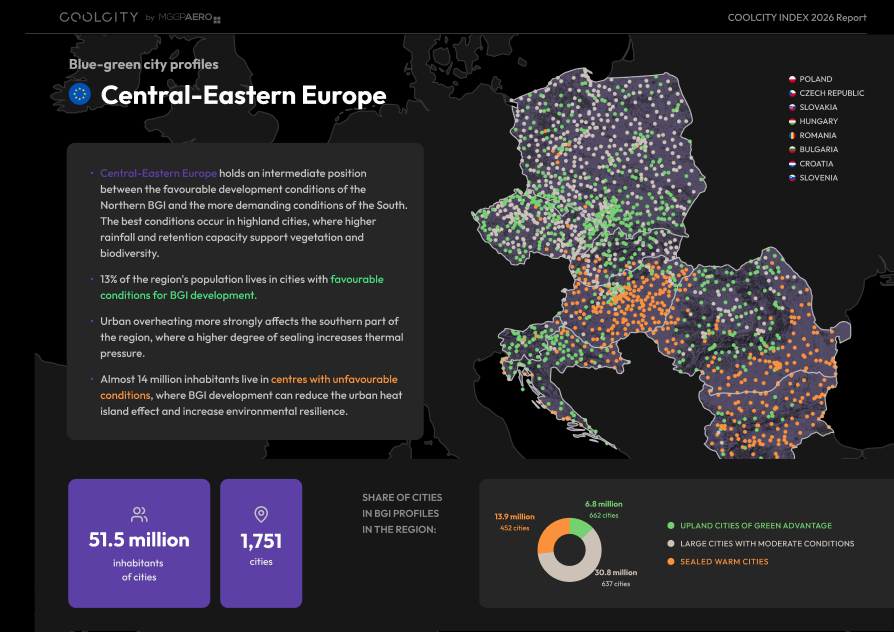Viewport: 894px width, 632px height.
Task: Click the Bulgaria flag icon
Action: (x=792, y=149)
